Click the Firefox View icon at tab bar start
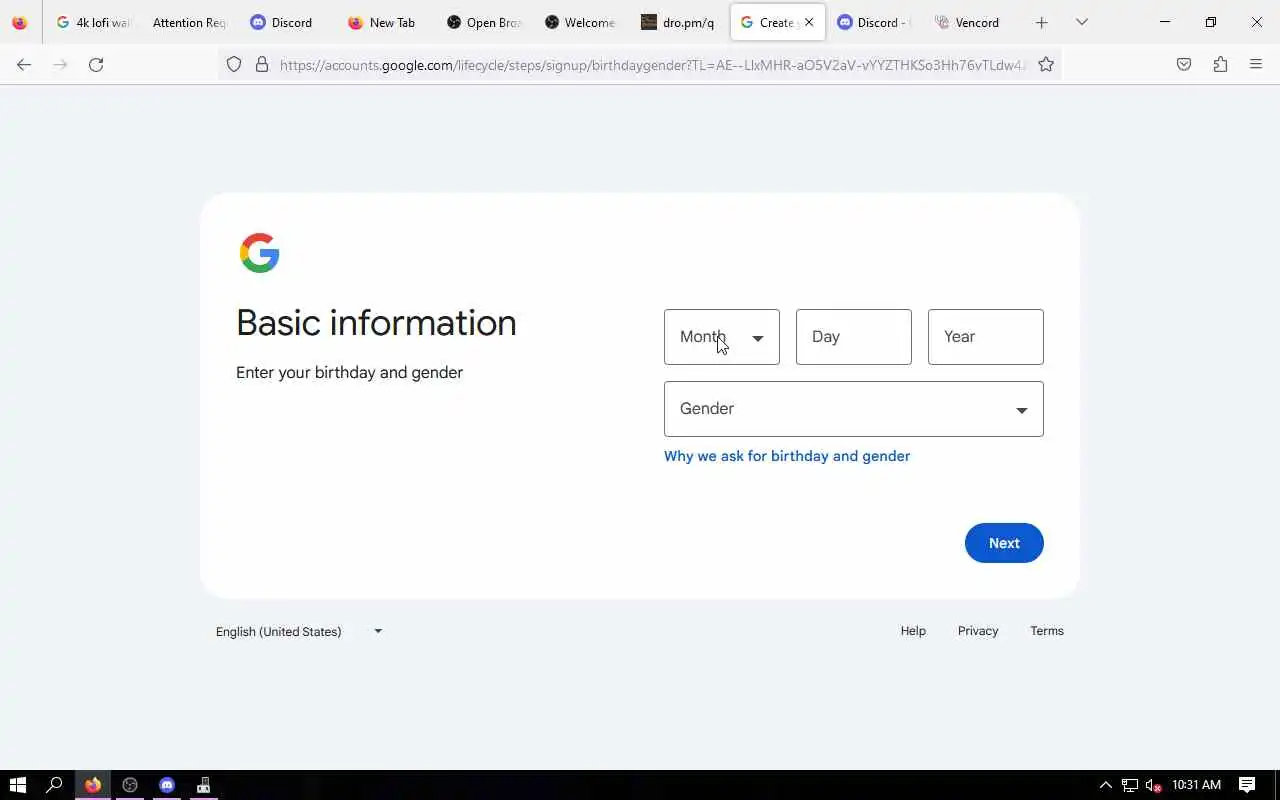This screenshot has width=1280, height=800. (x=19, y=22)
